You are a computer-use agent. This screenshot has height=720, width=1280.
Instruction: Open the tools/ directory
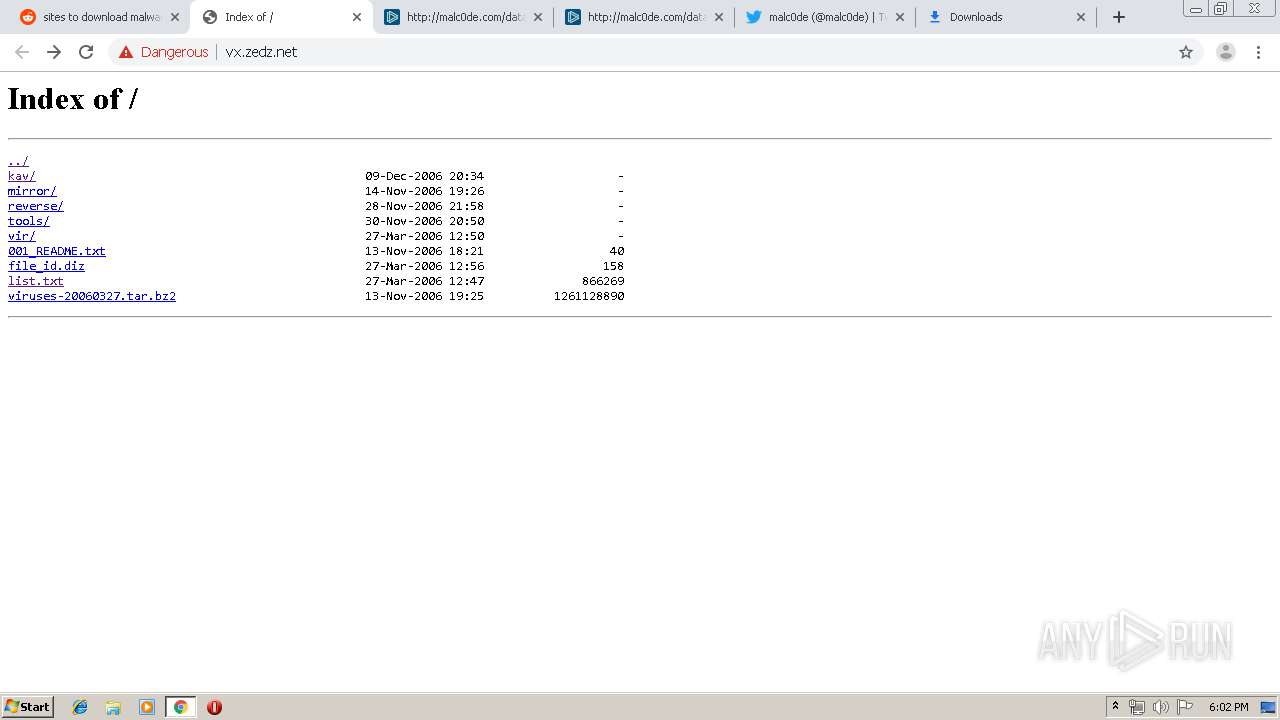(x=29, y=221)
